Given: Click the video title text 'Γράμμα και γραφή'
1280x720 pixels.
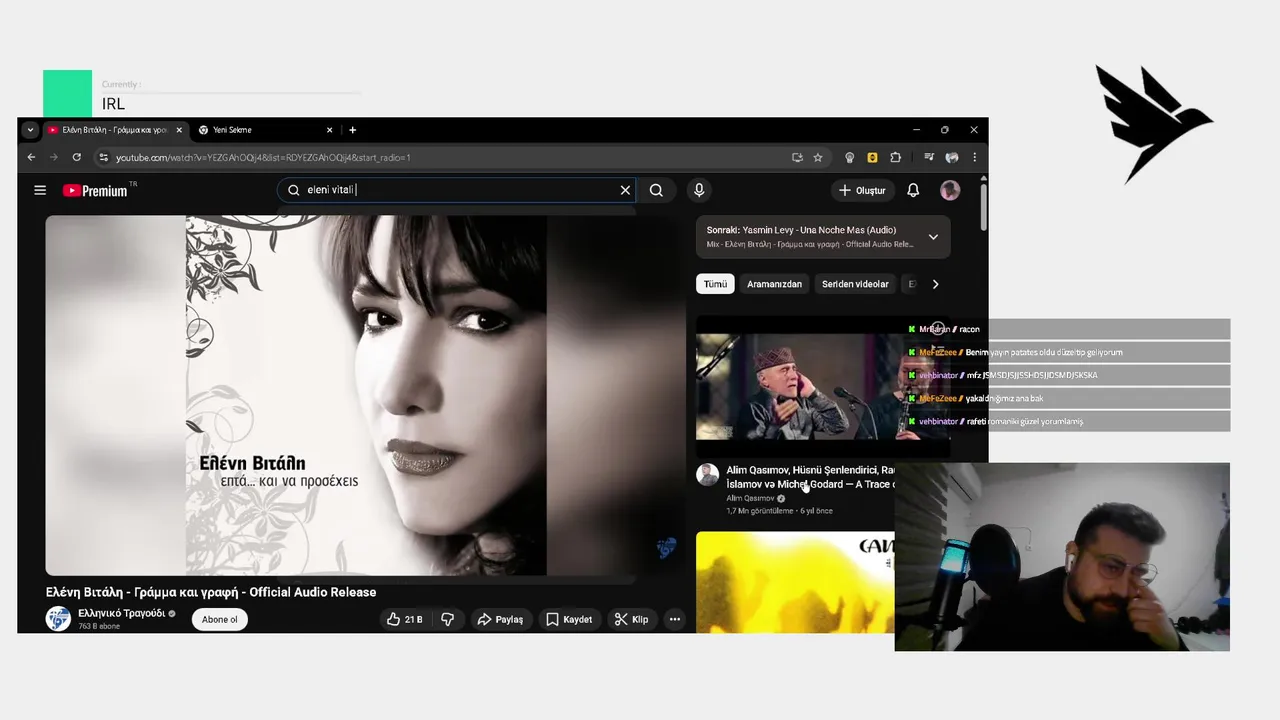Looking at the screenshot, I should (191, 592).
